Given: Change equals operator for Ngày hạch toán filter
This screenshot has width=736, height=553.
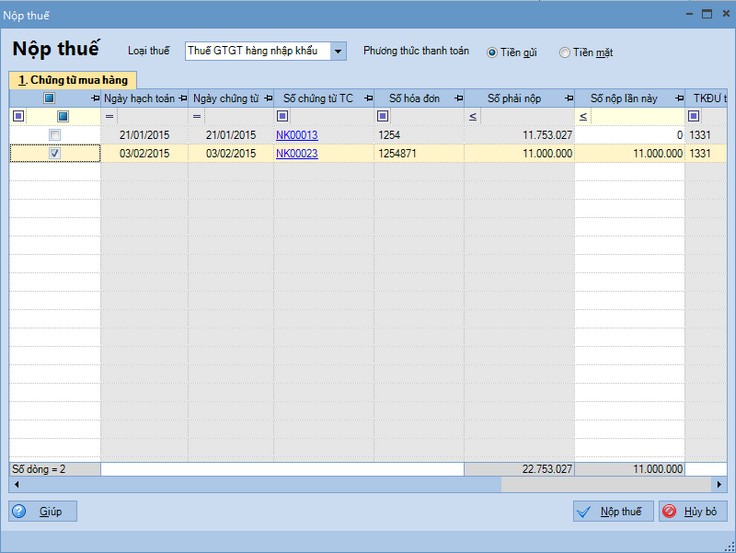Looking at the screenshot, I should tap(109, 116).
